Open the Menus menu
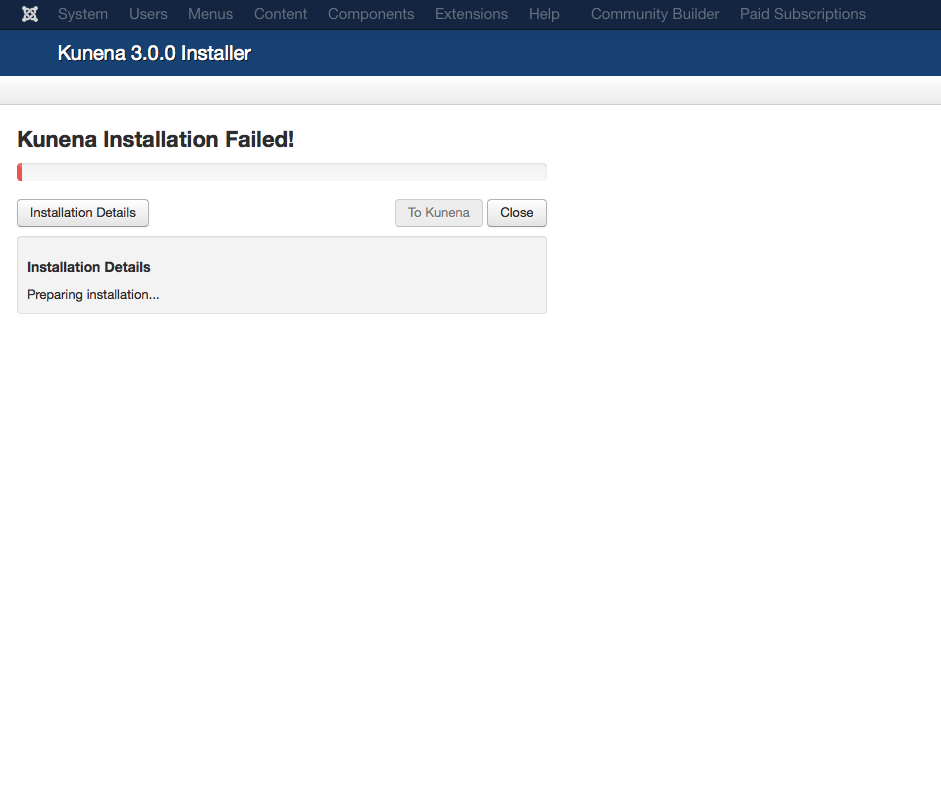 click(210, 14)
